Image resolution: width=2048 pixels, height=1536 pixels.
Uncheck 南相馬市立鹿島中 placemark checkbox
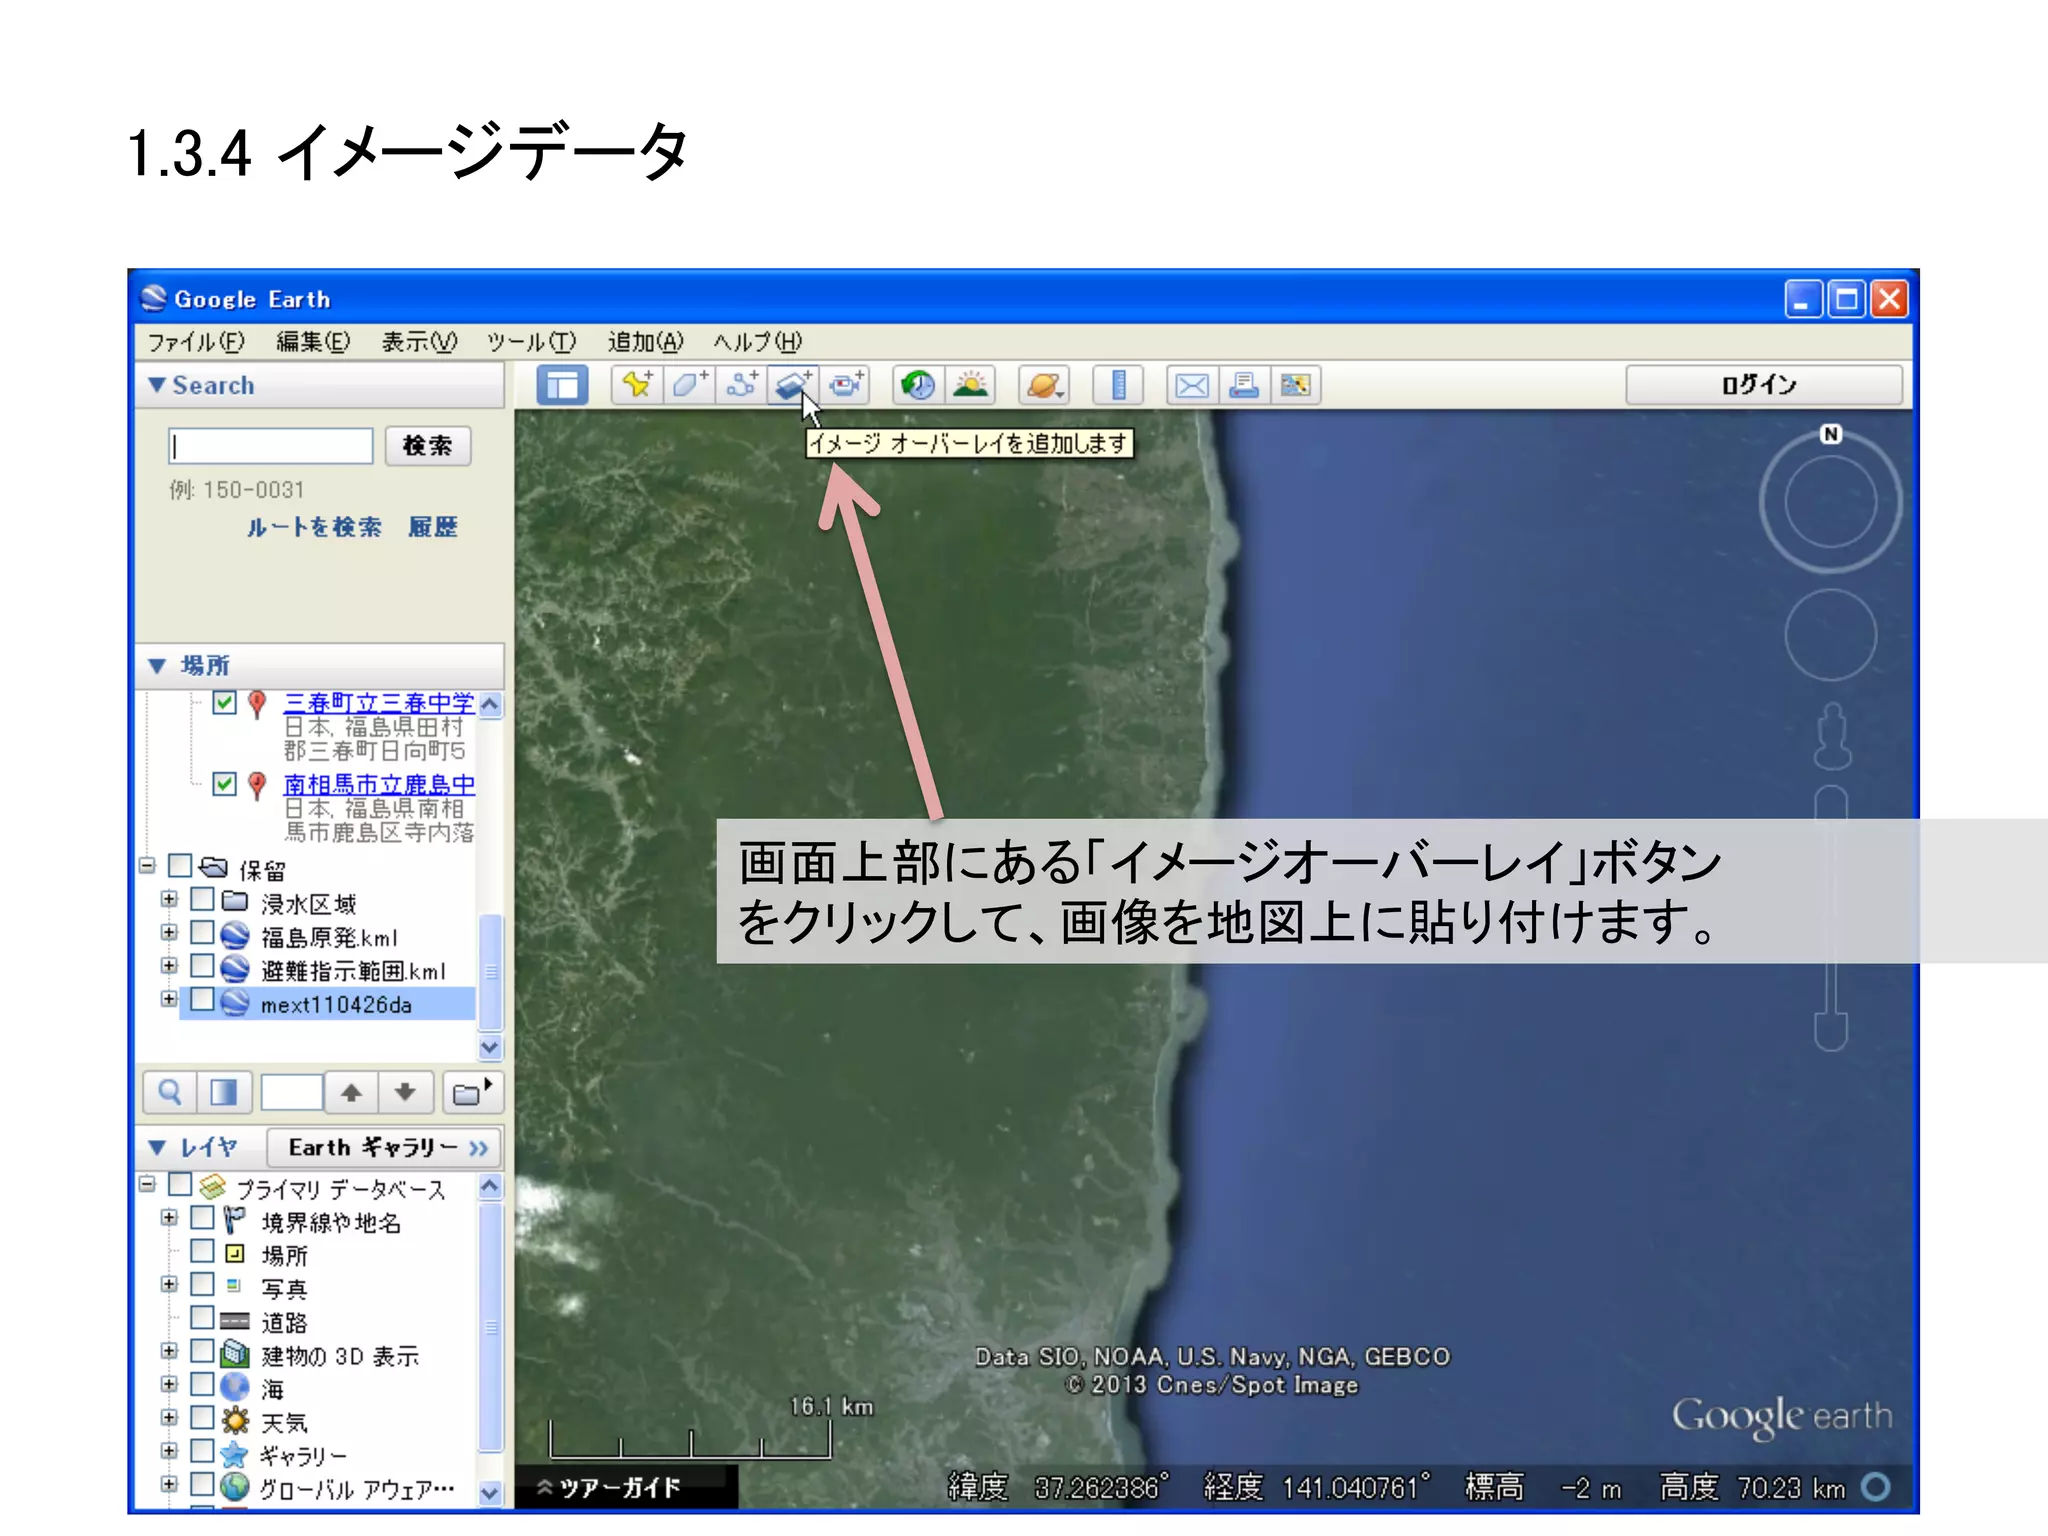pyautogui.click(x=225, y=783)
